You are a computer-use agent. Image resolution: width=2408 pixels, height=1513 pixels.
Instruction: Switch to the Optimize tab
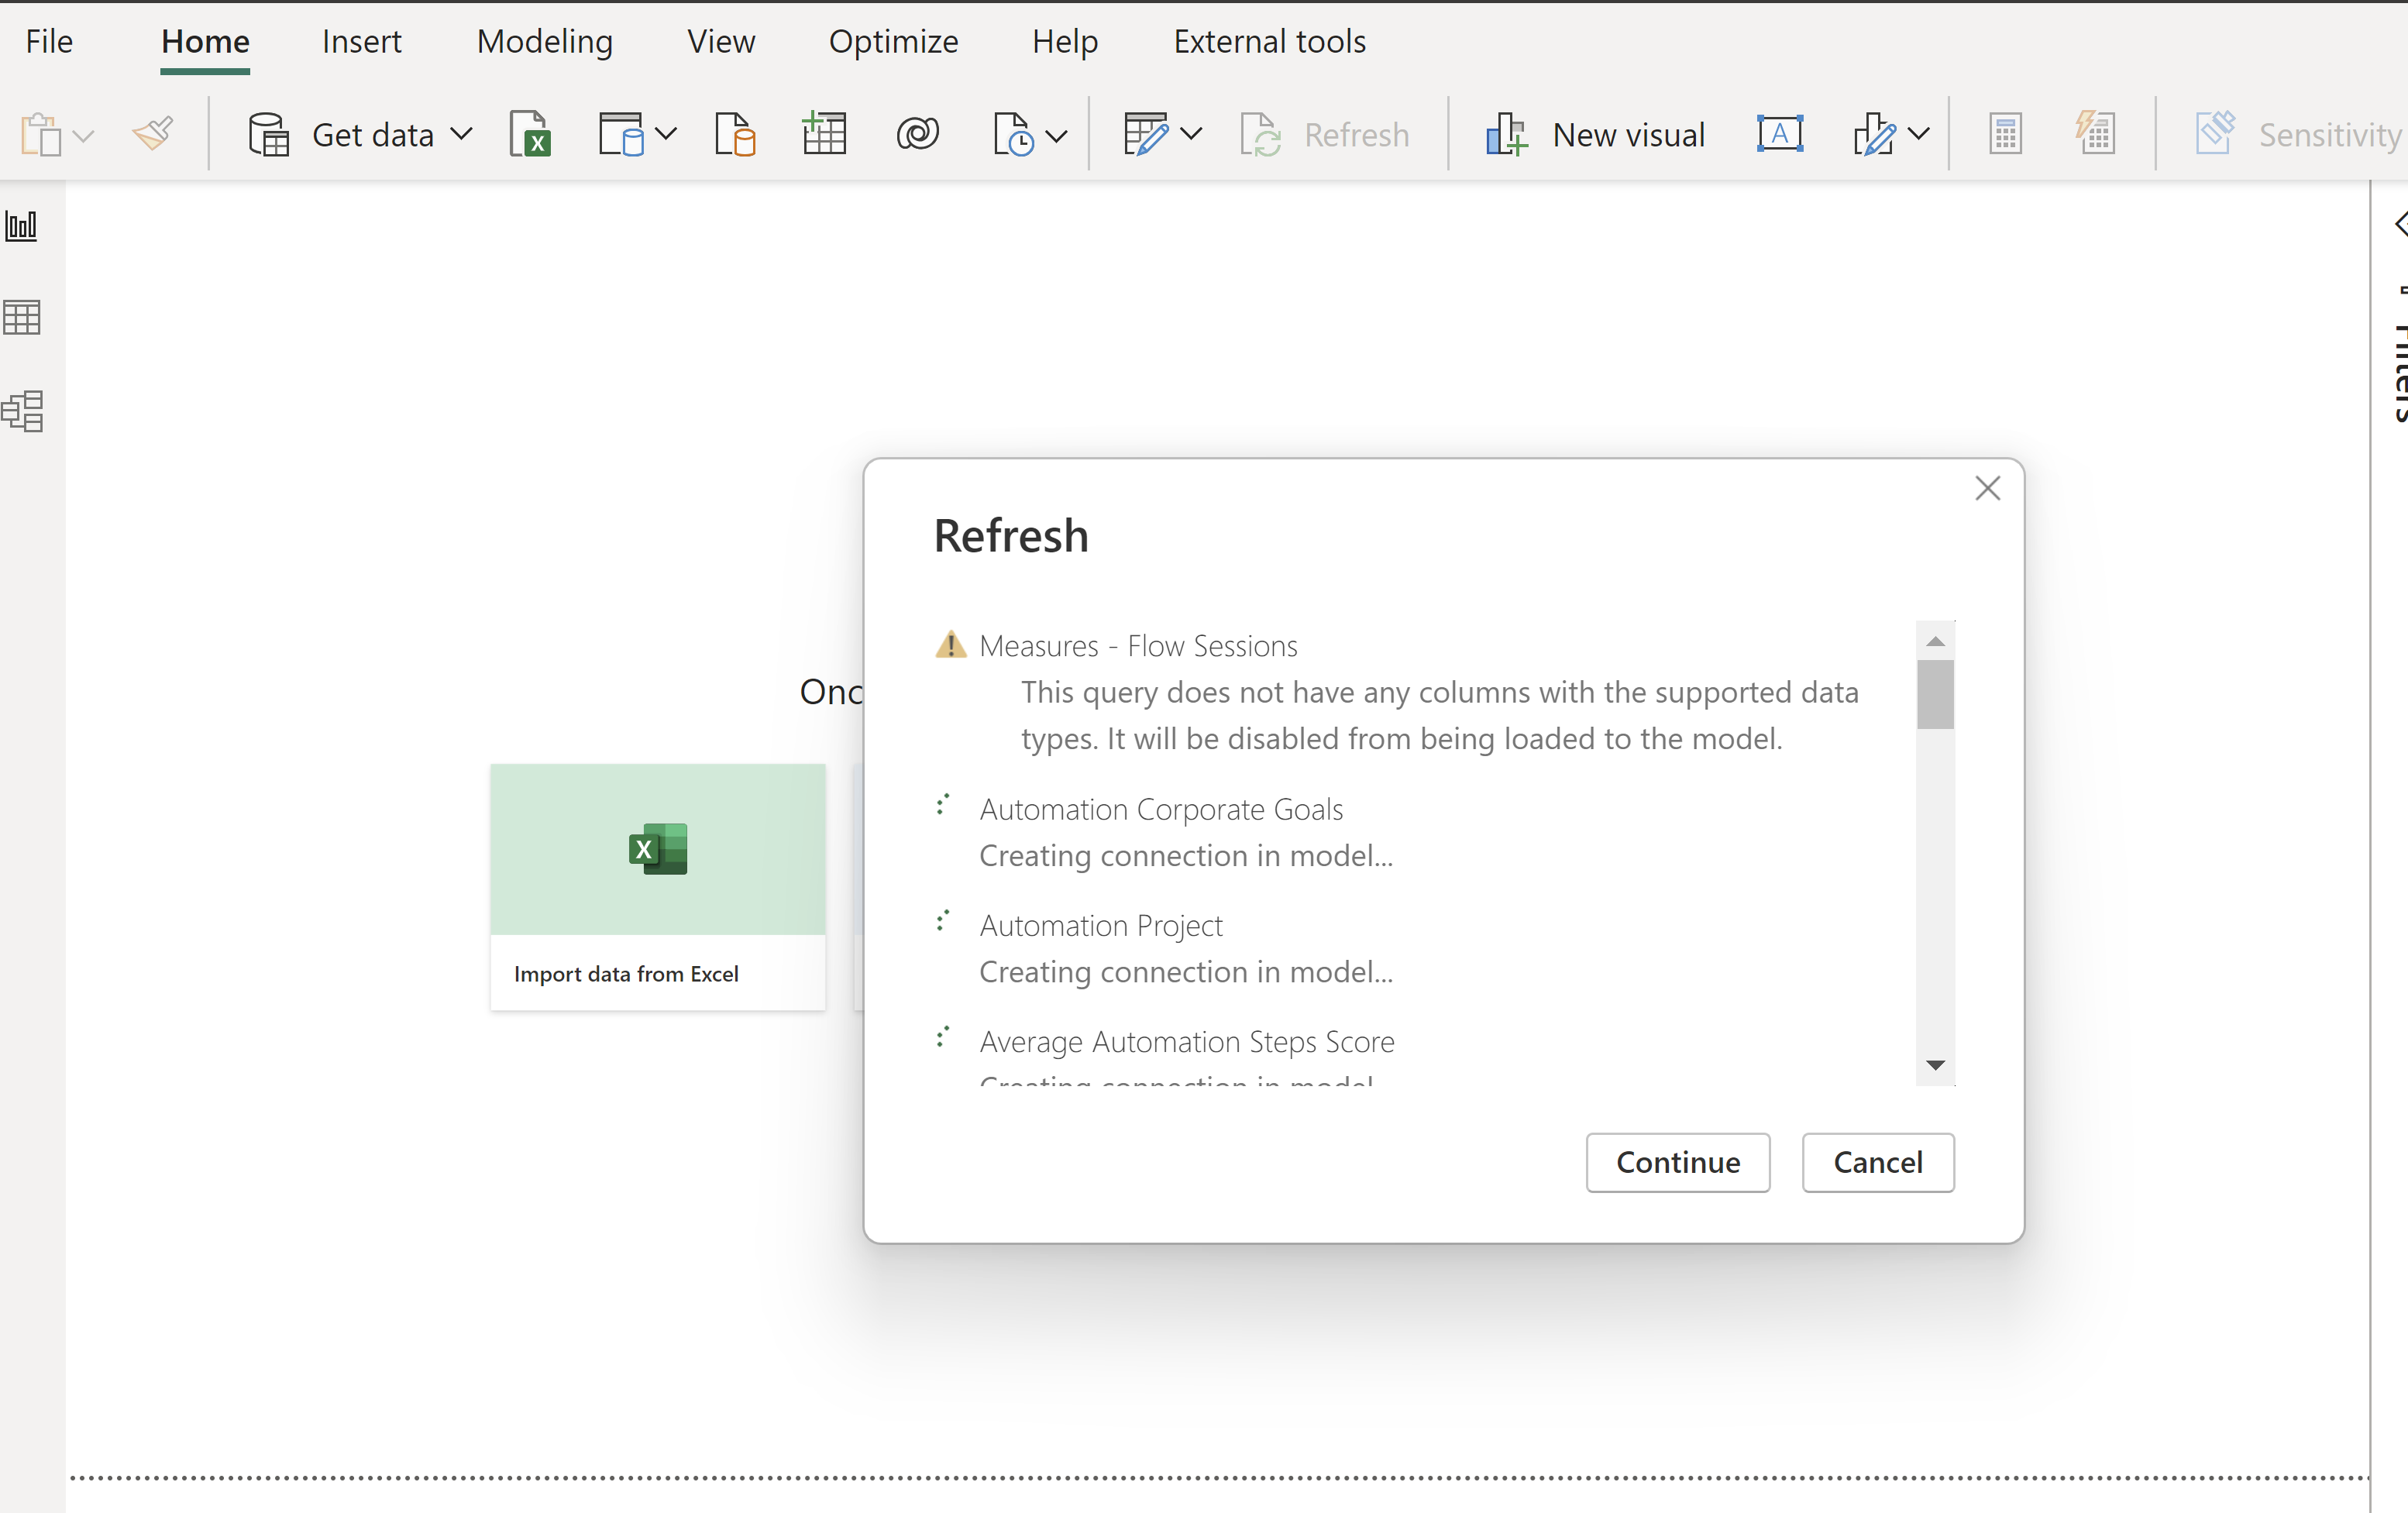click(893, 42)
